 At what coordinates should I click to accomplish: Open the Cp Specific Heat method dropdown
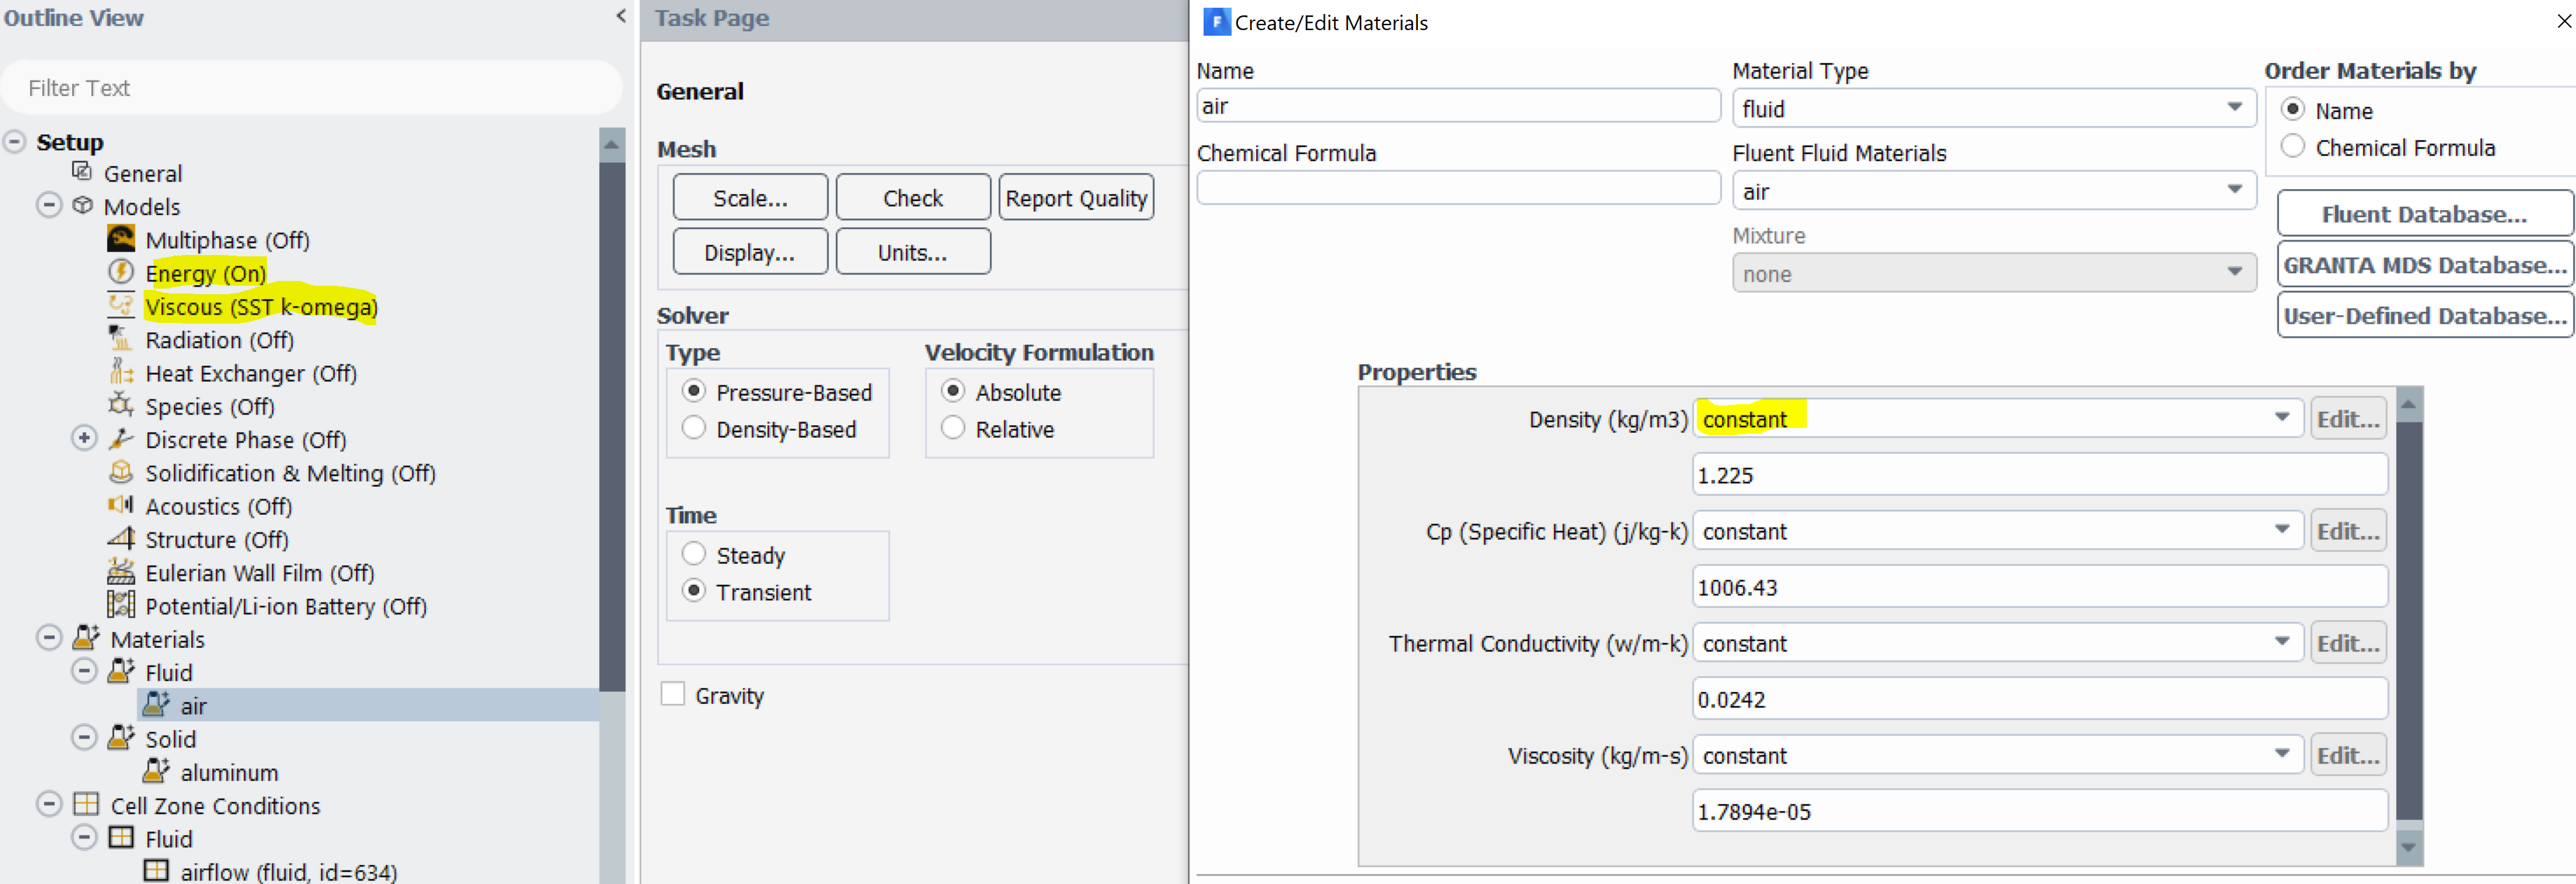[1998, 530]
